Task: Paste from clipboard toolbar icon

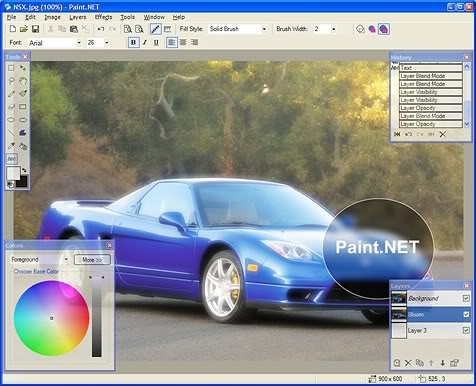Action: click(74, 29)
